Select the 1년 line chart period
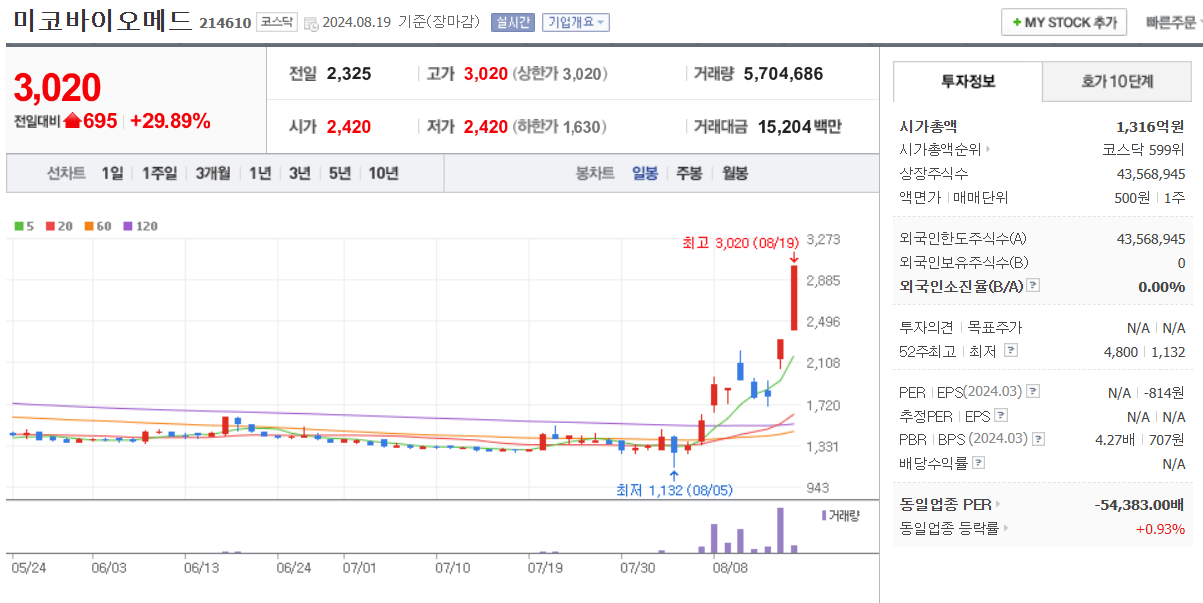 click(260, 173)
